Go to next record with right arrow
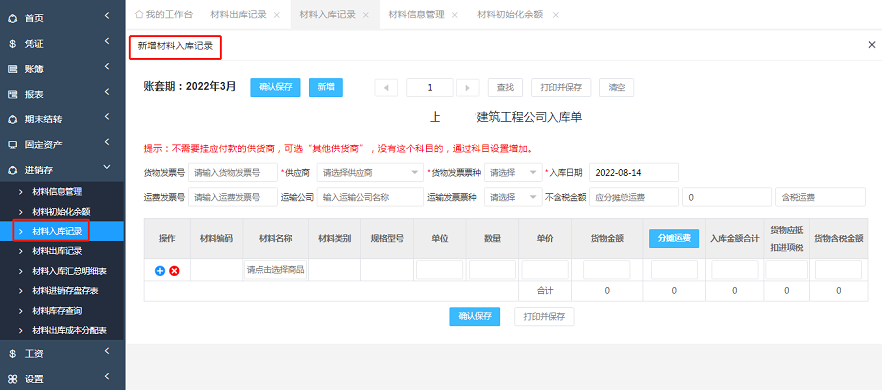This screenshot has width=882, height=390. click(467, 88)
